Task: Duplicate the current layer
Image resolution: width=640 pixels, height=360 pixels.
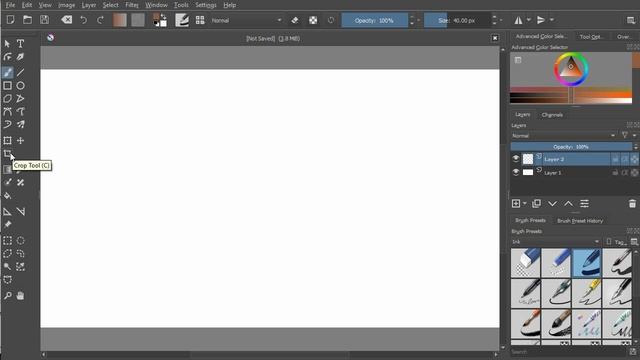Action: [536, 203]
